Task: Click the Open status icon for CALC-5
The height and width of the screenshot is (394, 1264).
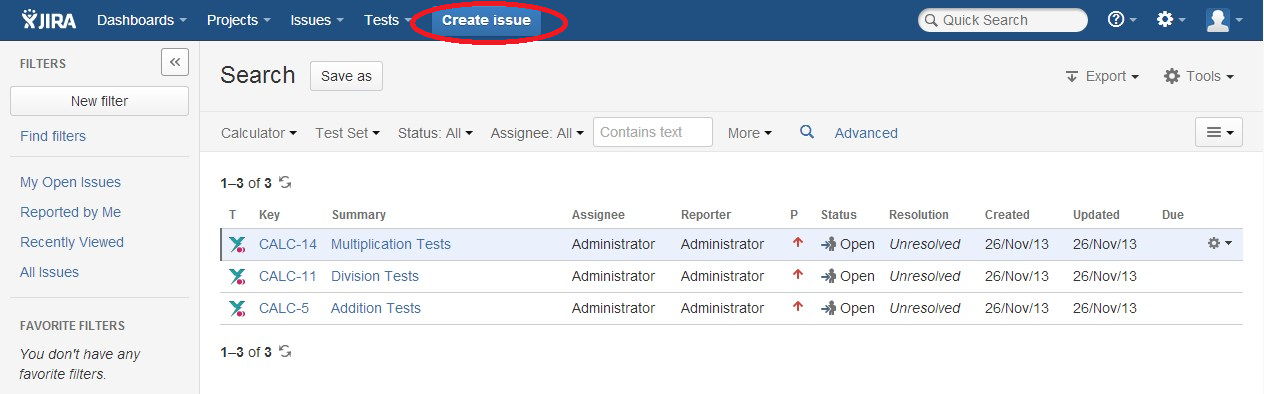Action: 829,308
